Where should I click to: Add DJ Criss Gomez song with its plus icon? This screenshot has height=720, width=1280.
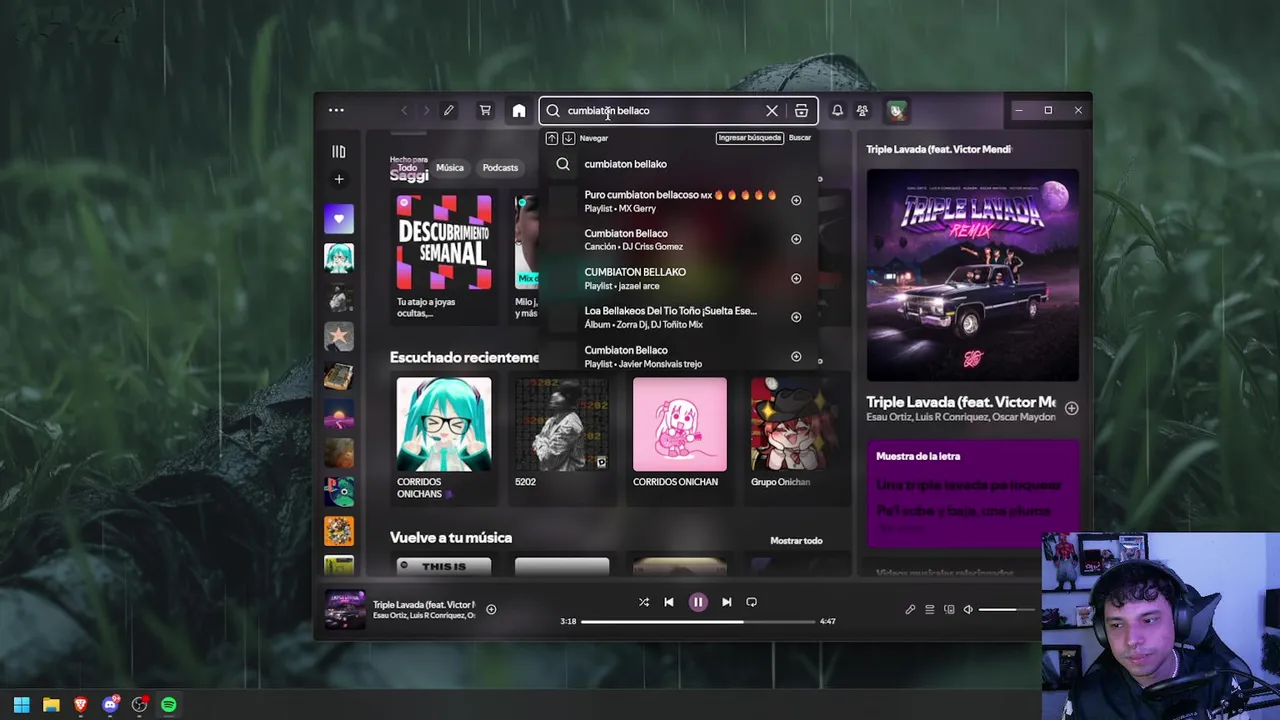click(x=796, y=239)
